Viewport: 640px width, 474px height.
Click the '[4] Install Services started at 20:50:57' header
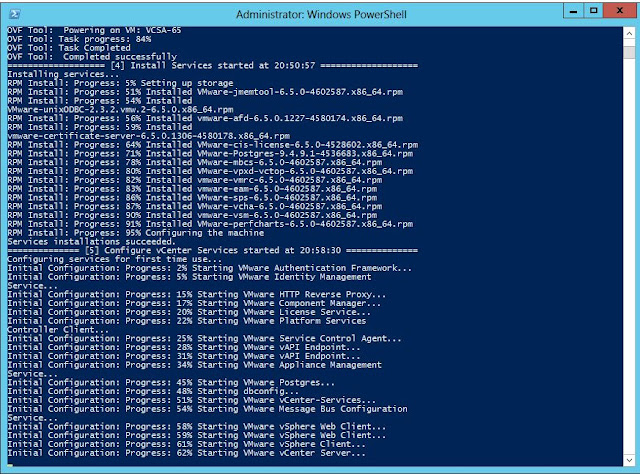[x=213, y=65]
